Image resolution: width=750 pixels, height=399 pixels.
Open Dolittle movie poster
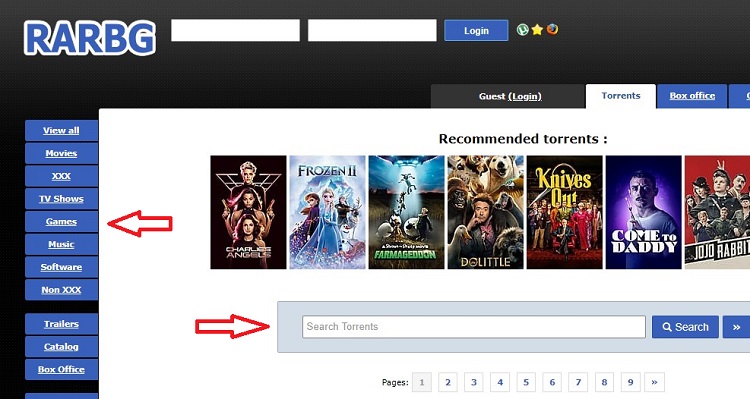[485, 212]
